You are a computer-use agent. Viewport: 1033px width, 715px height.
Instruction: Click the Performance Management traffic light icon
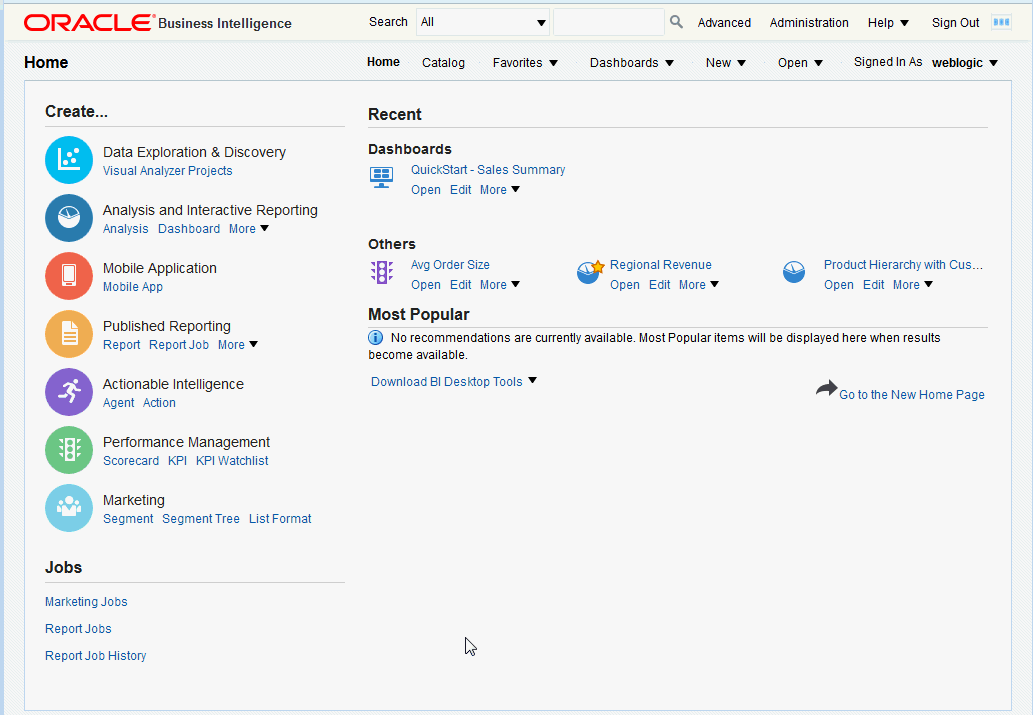69,450
